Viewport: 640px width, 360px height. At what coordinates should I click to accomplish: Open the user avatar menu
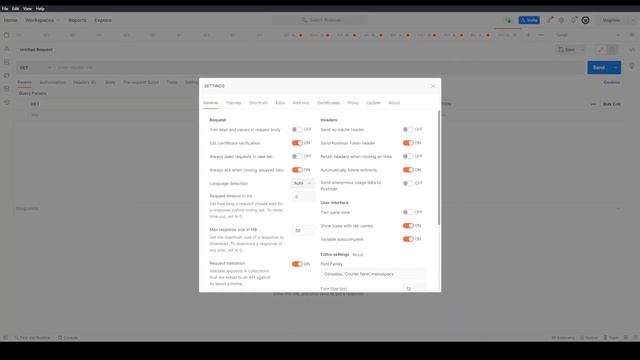[585, 20]
